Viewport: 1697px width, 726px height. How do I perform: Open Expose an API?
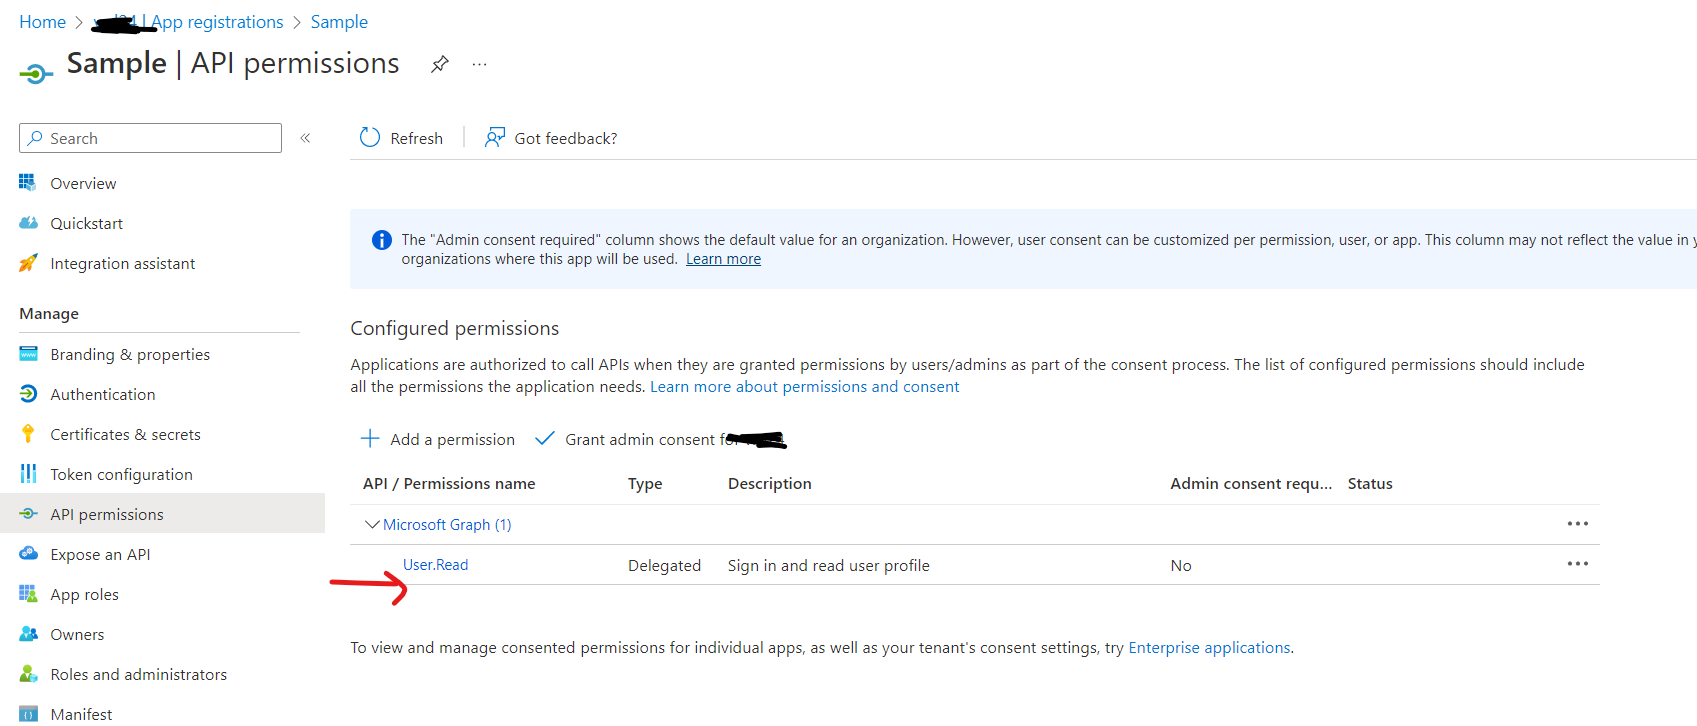click(101, 554)
